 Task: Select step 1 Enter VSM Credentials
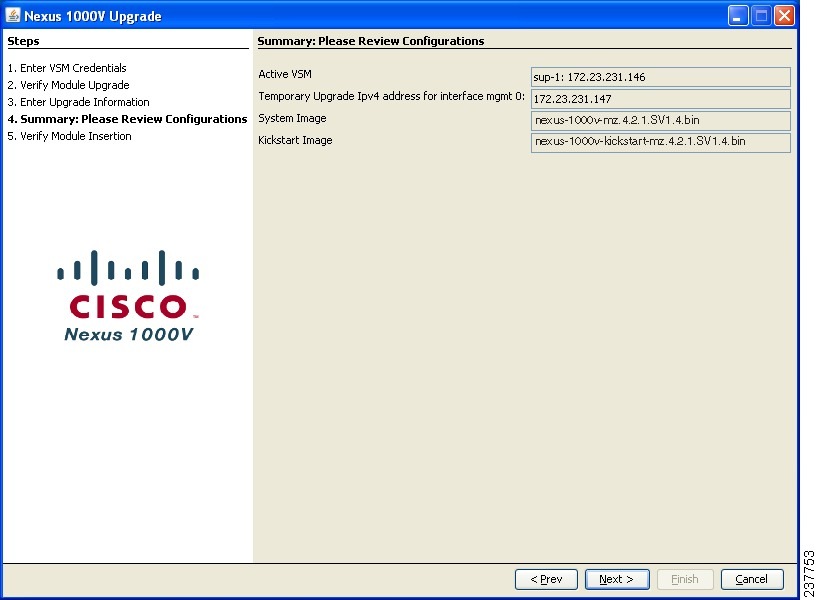[x=67, y=68]
